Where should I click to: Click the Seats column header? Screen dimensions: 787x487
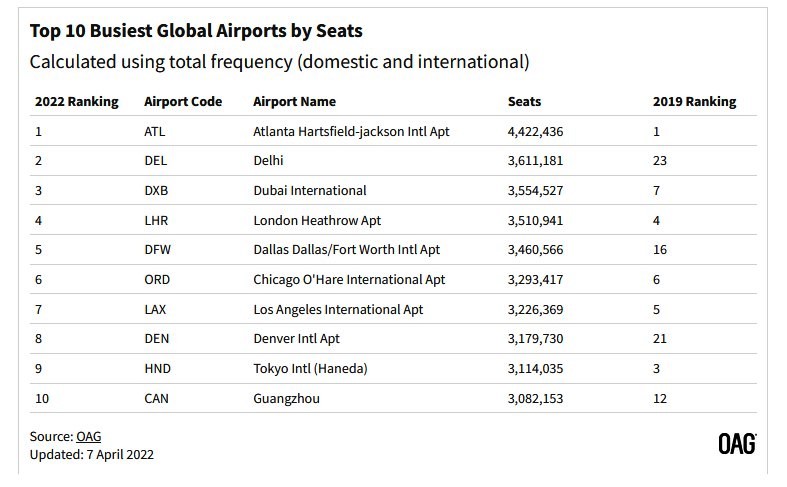coord(524,101)
